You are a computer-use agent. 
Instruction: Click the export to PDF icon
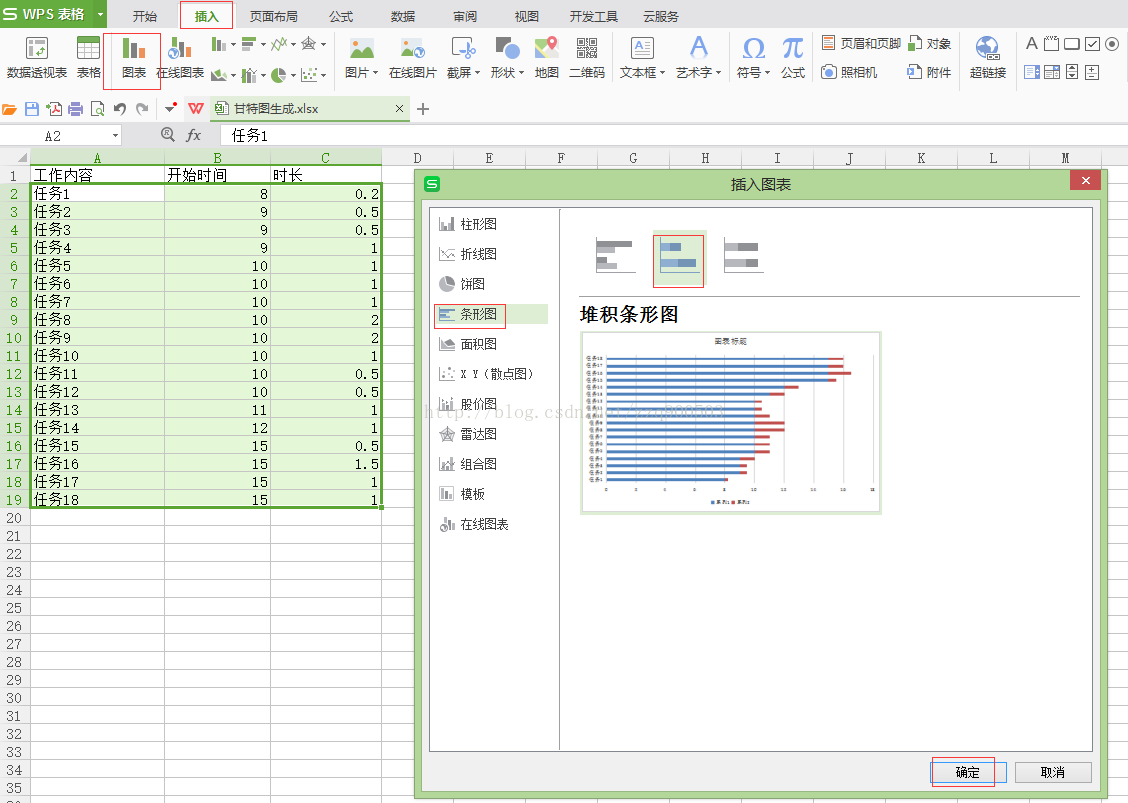point(54,109)
